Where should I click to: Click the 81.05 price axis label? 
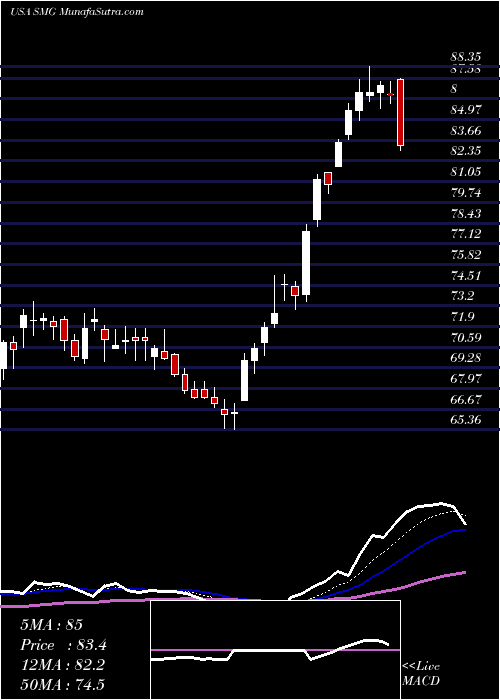(x=466, y=172)
